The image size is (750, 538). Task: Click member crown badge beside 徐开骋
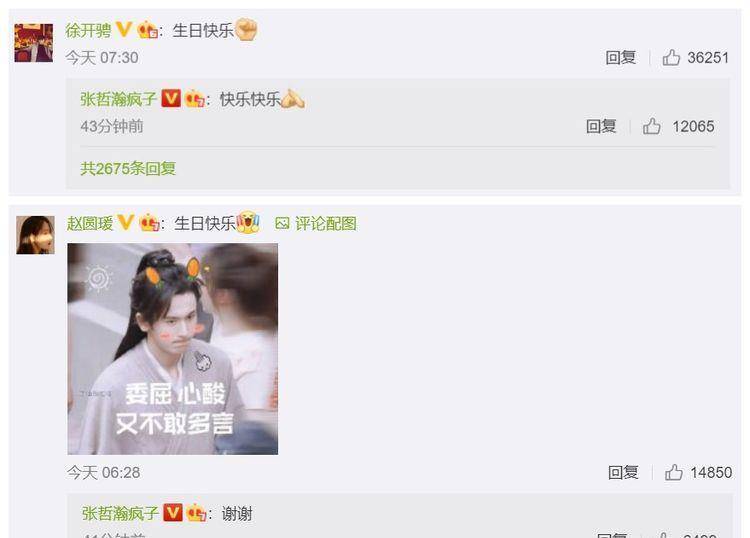147,31
